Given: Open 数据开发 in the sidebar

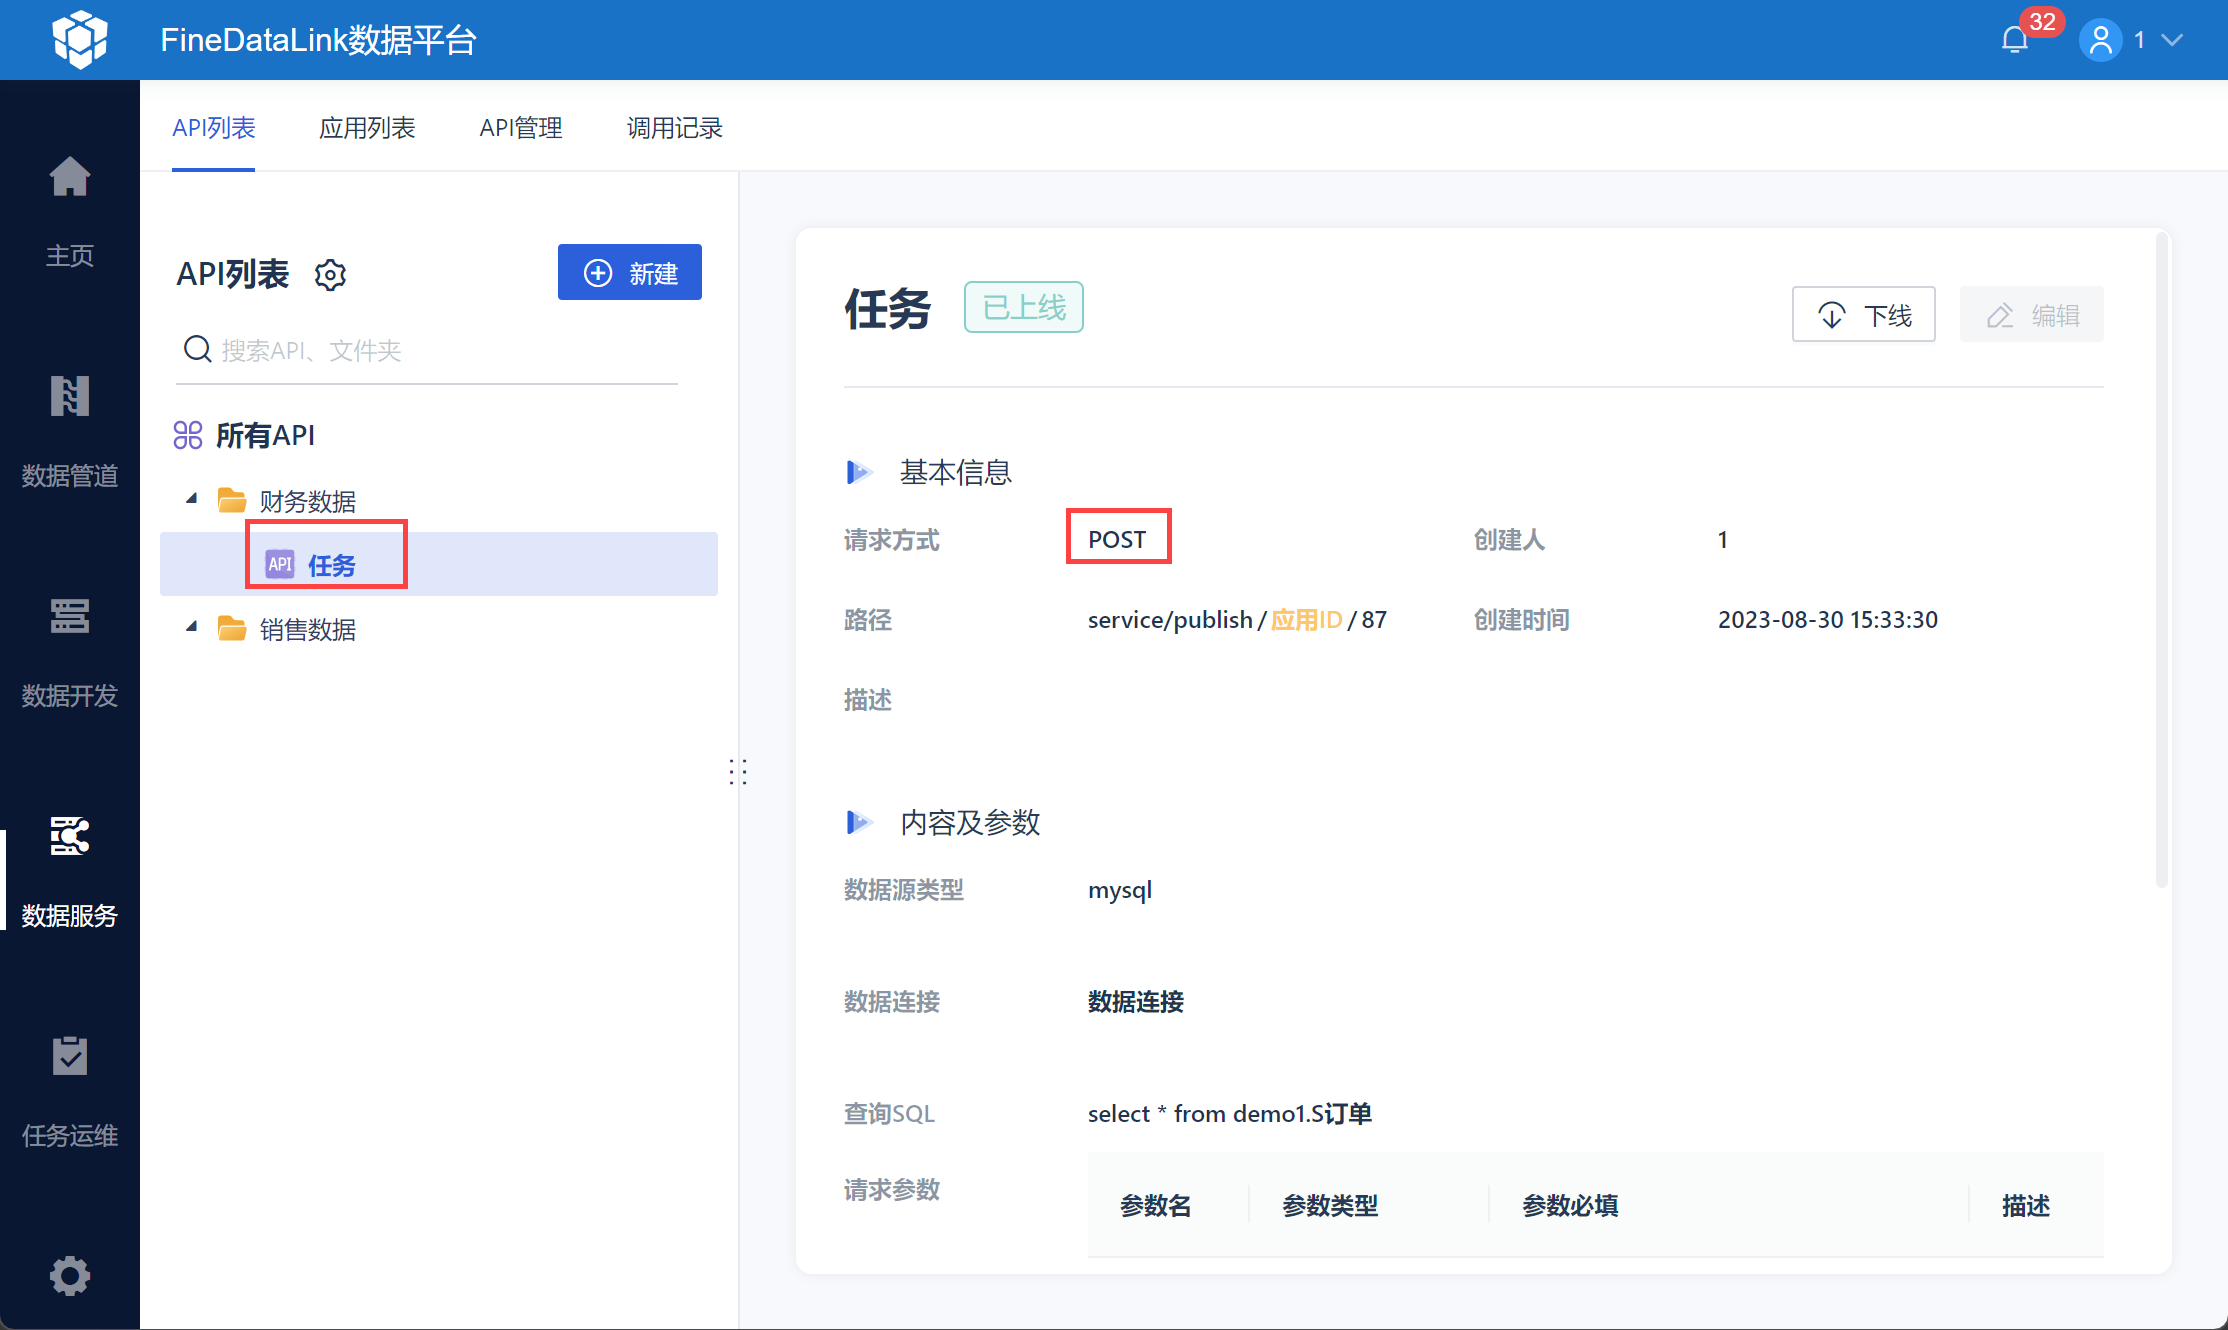Looking at the screenshot, I should tap(70, 651).
